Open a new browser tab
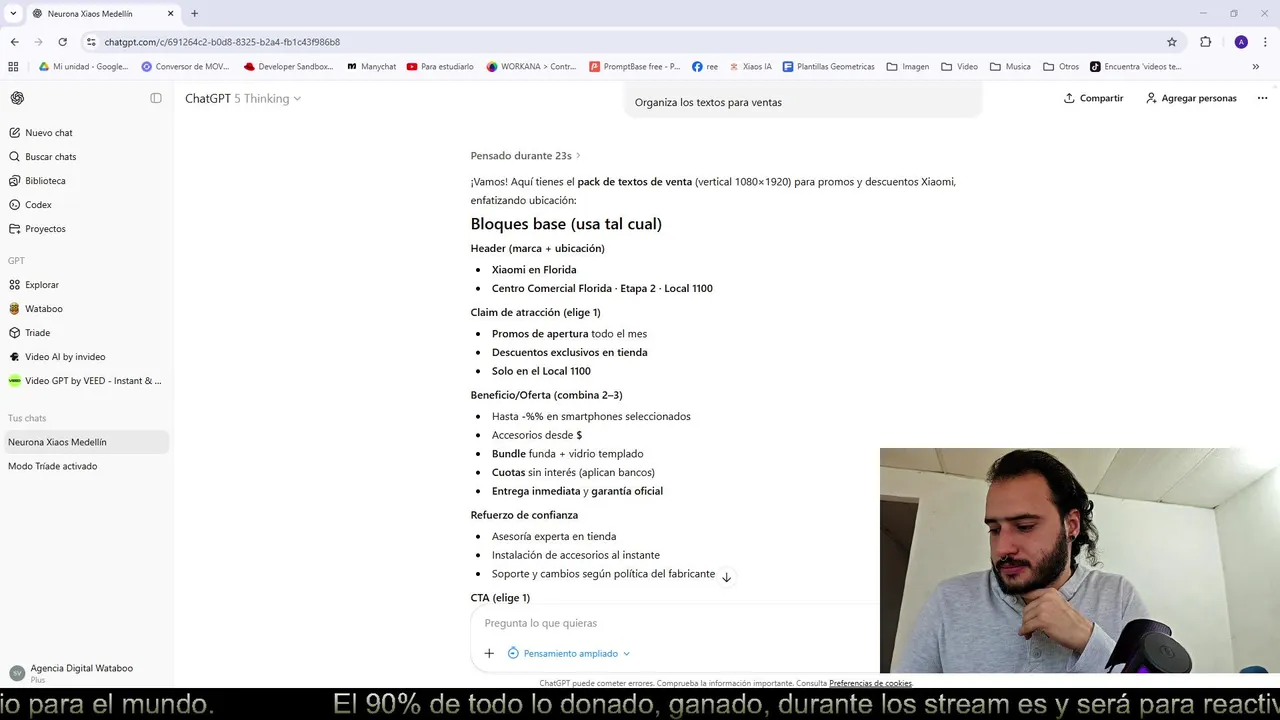 pos(194,14)
